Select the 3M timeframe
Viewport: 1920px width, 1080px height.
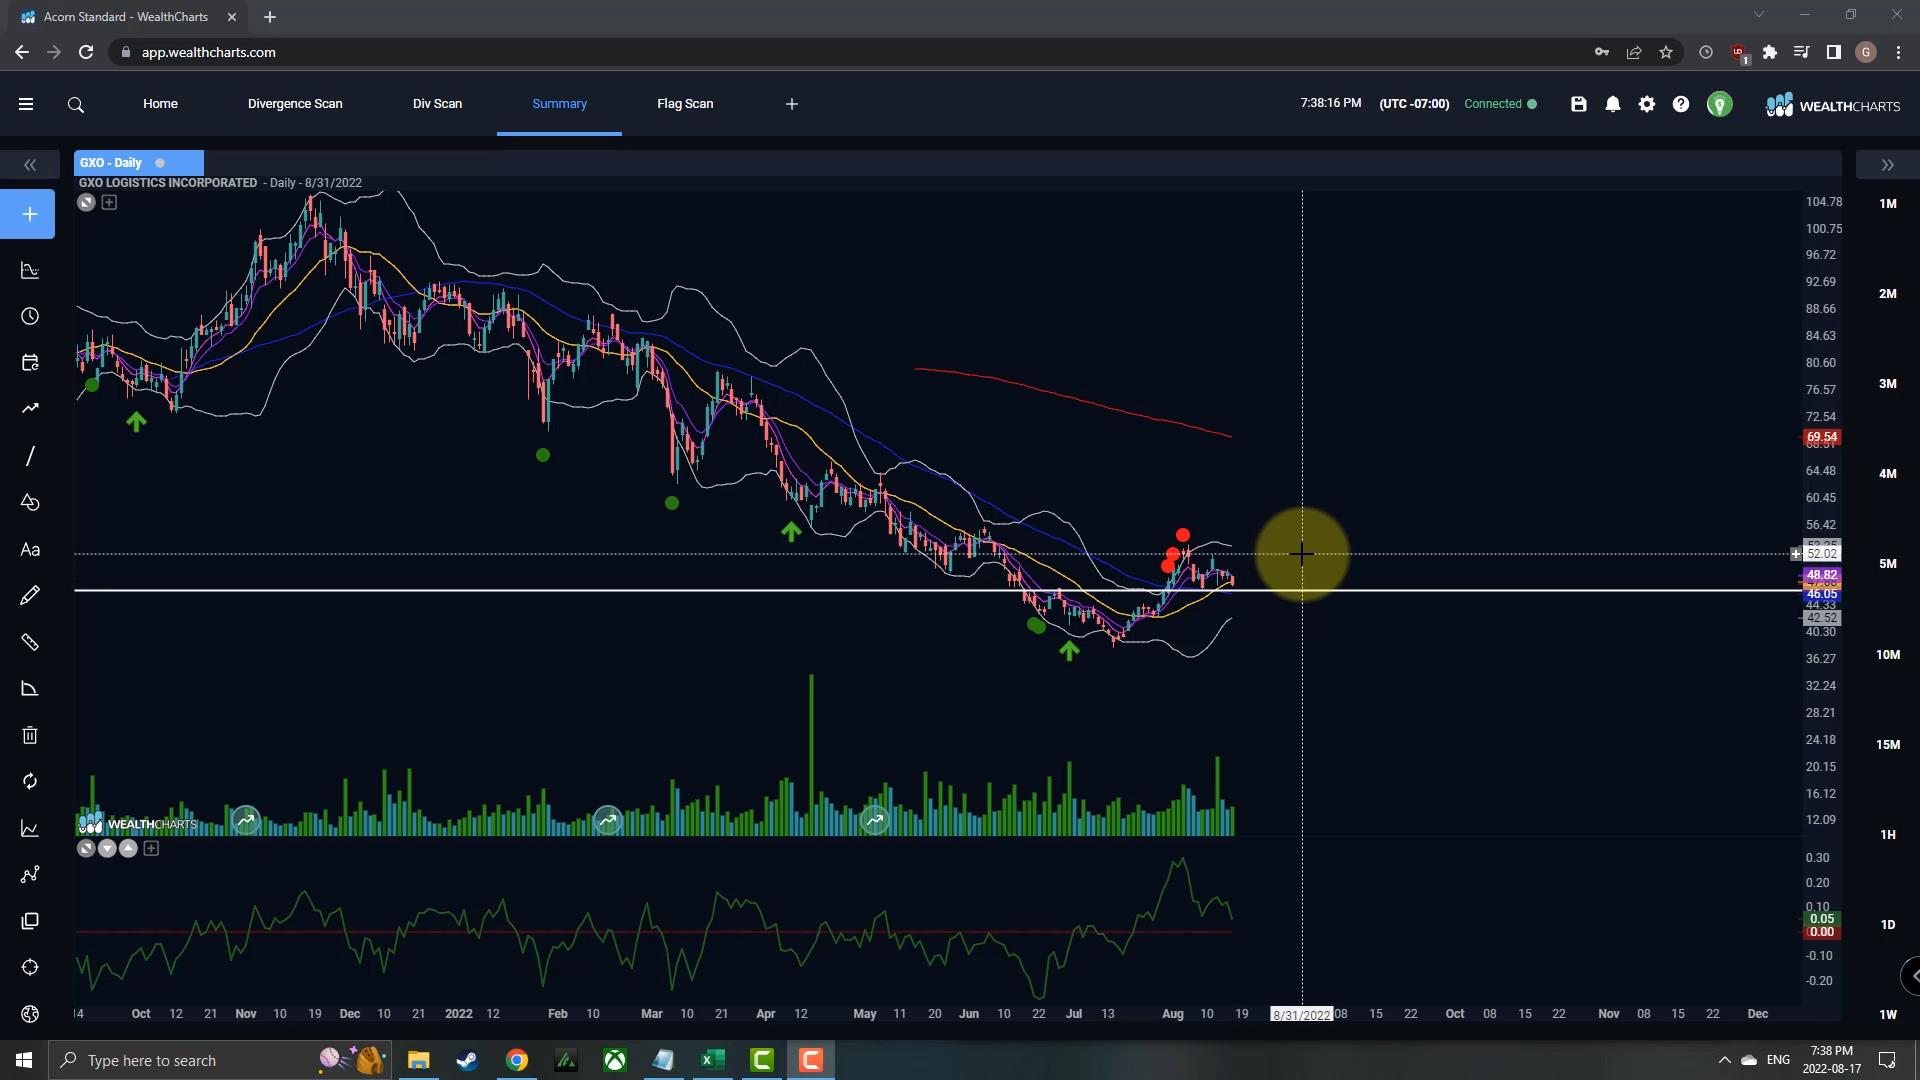[x=1887, y=384]
